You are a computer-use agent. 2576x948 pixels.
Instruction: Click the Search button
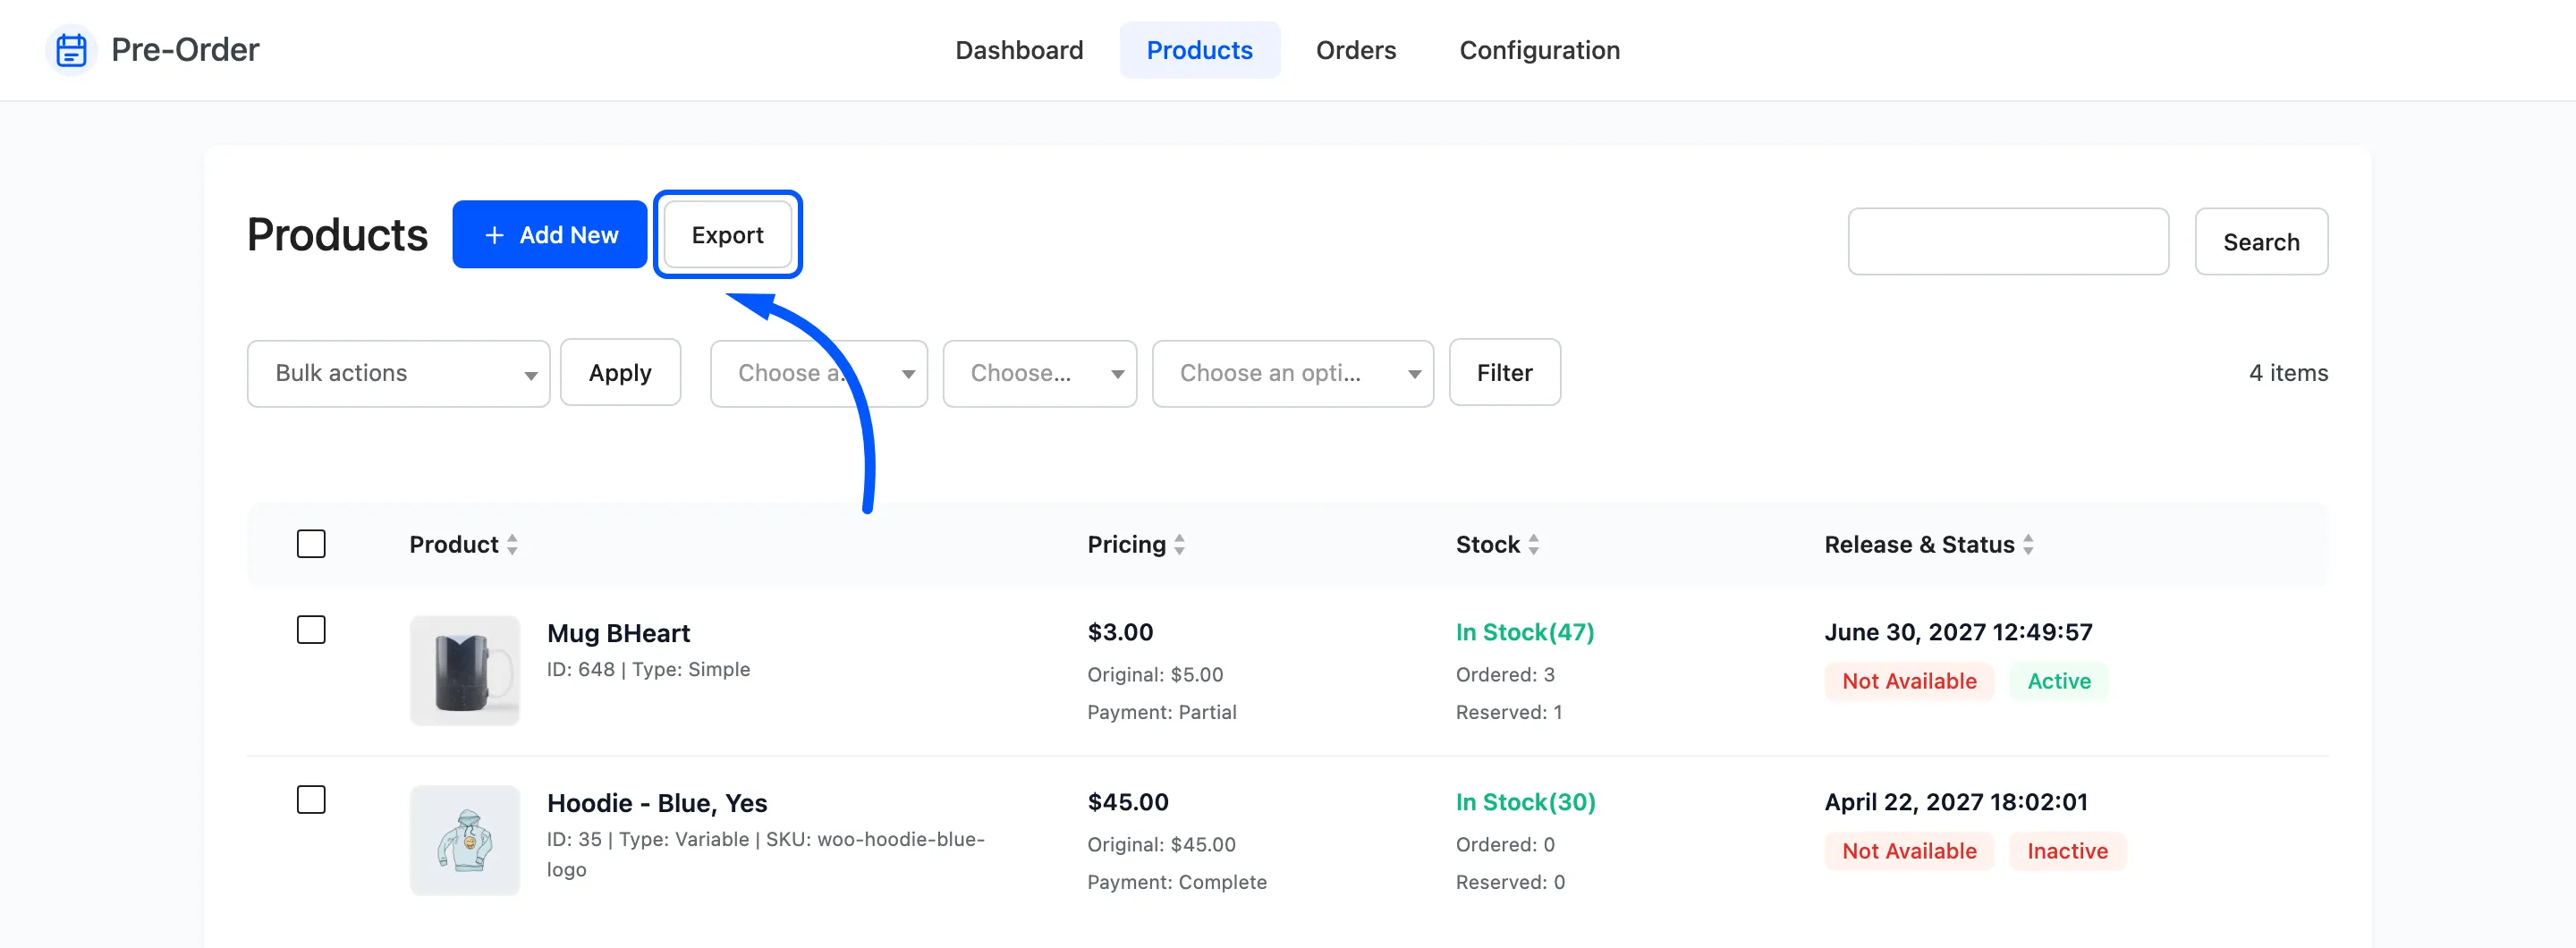[2261, 241]
